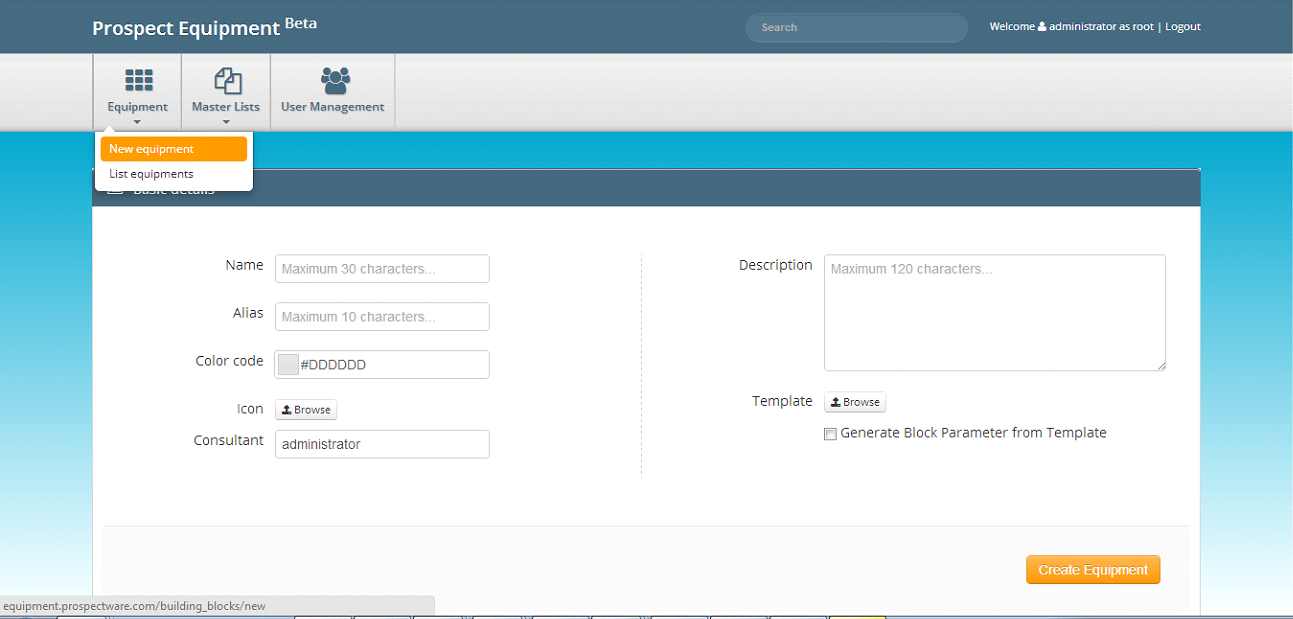This screenshot has height=619, width=1293.
Task: Choose New equipment from the dropdown menu
Action: click(174, 149)
